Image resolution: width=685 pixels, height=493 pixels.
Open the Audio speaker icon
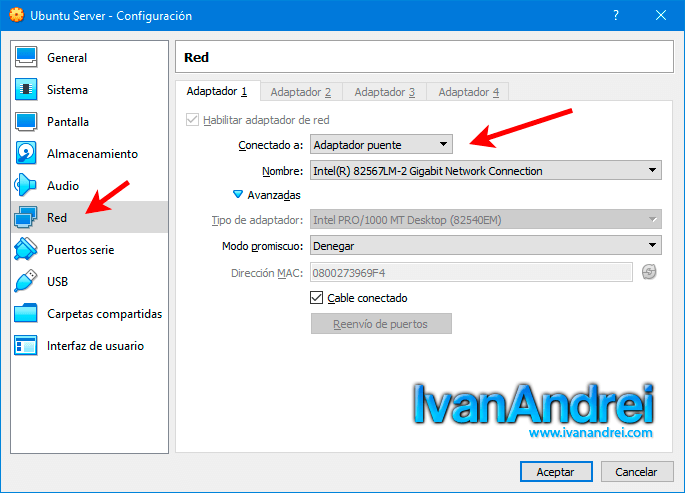point(25,185)
